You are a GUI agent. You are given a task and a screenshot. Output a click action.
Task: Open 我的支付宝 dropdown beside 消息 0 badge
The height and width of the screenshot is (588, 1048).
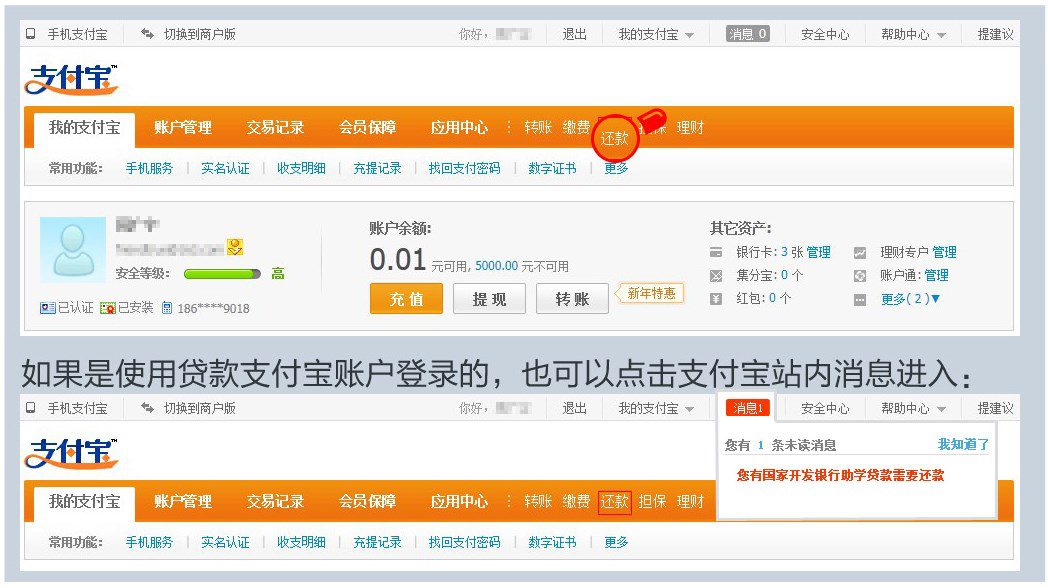(656, 34)
